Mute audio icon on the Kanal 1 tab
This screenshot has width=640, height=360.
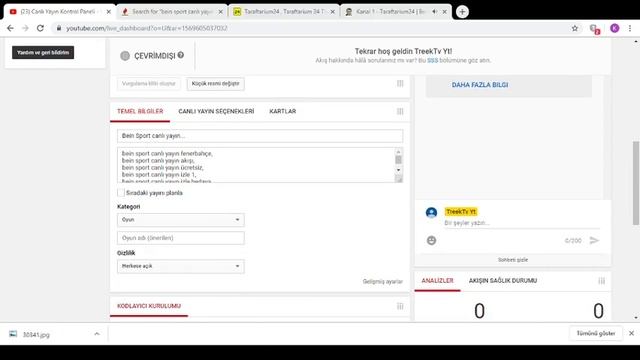pyautogui.click(x=434, y=12)
